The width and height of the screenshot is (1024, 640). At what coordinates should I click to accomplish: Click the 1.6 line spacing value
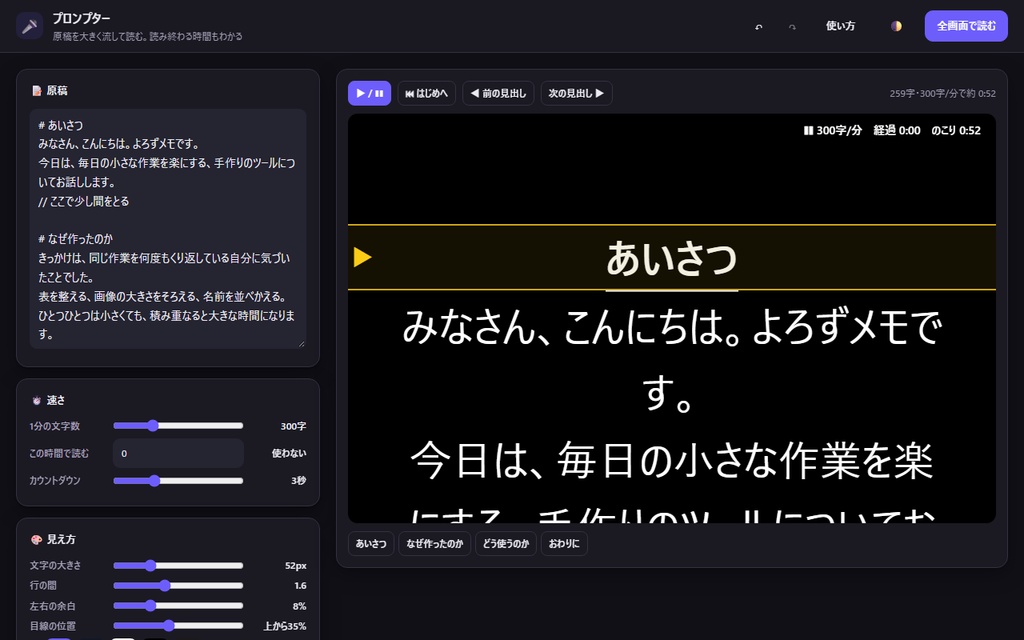tap(300, 586)
